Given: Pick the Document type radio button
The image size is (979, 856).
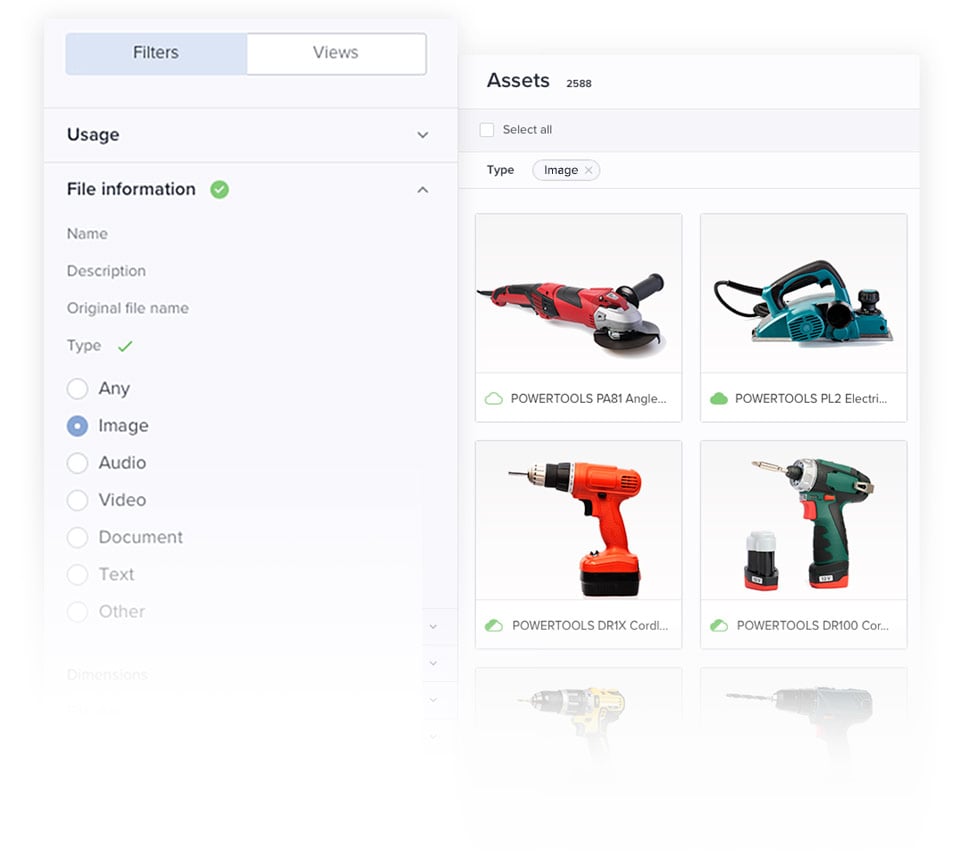Looking at the screenshot, I should pyautogui.click(x=77, y=537).
